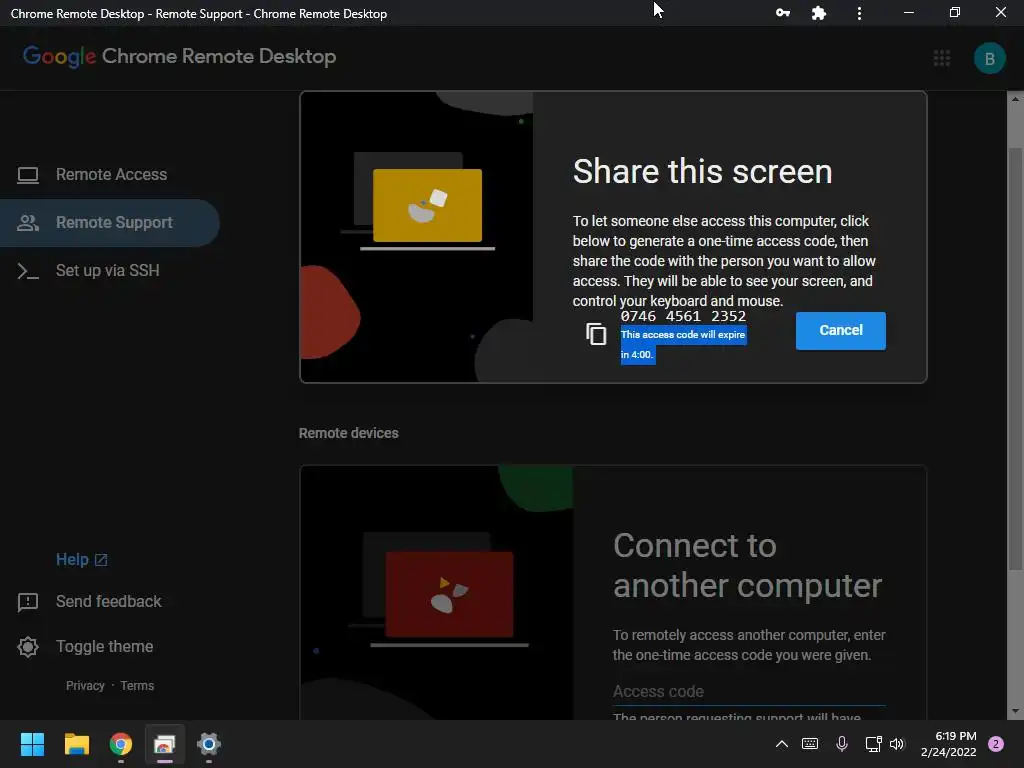
Task: Minimize the Chrome Remote Desktop window
Action: [x=908, y=13]
